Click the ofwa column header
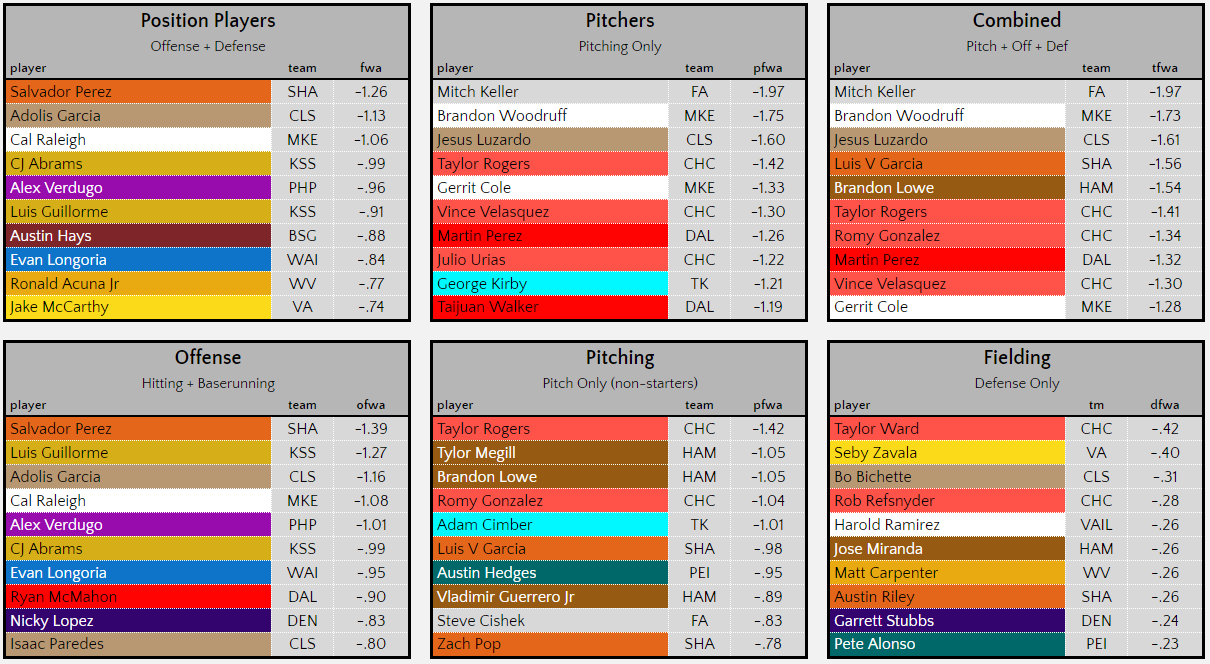Viewport: 1210px width, 664px height. point(372,405)
